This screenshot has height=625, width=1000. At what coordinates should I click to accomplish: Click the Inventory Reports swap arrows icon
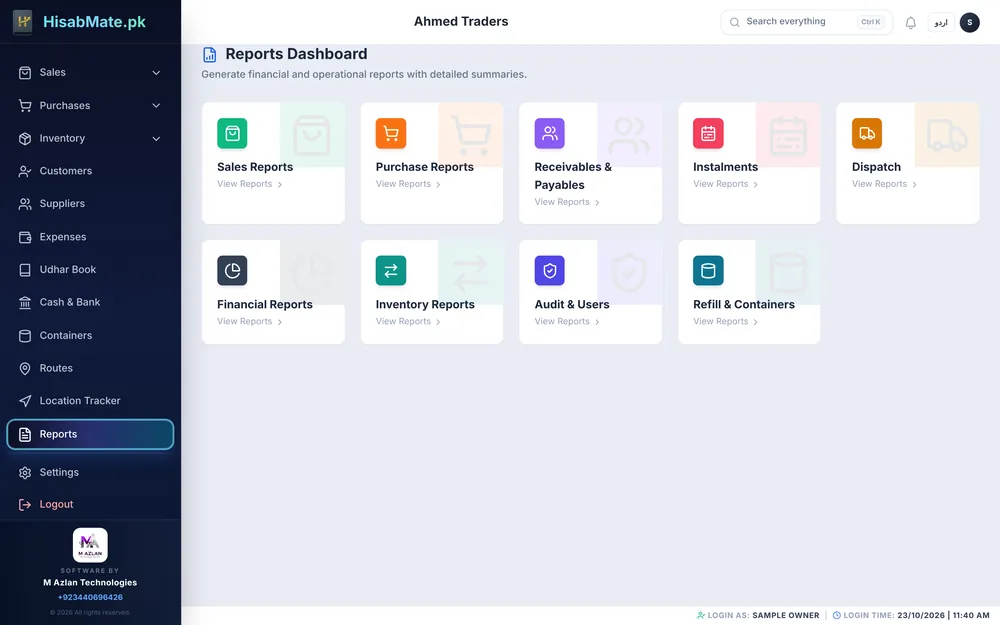click(391, 270)
